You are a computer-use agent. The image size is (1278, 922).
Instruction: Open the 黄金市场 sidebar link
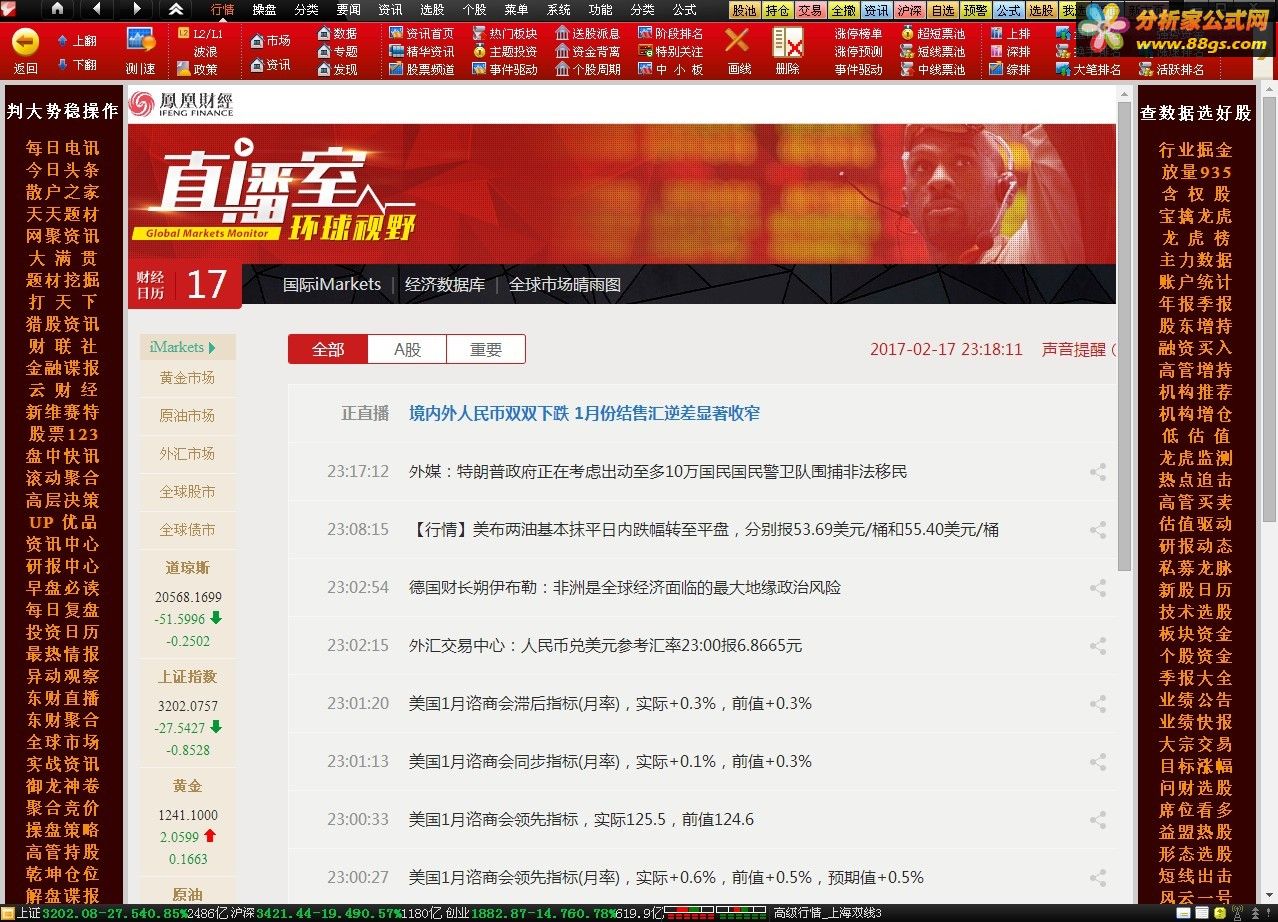pyautogui.click(x=188, y=378)
